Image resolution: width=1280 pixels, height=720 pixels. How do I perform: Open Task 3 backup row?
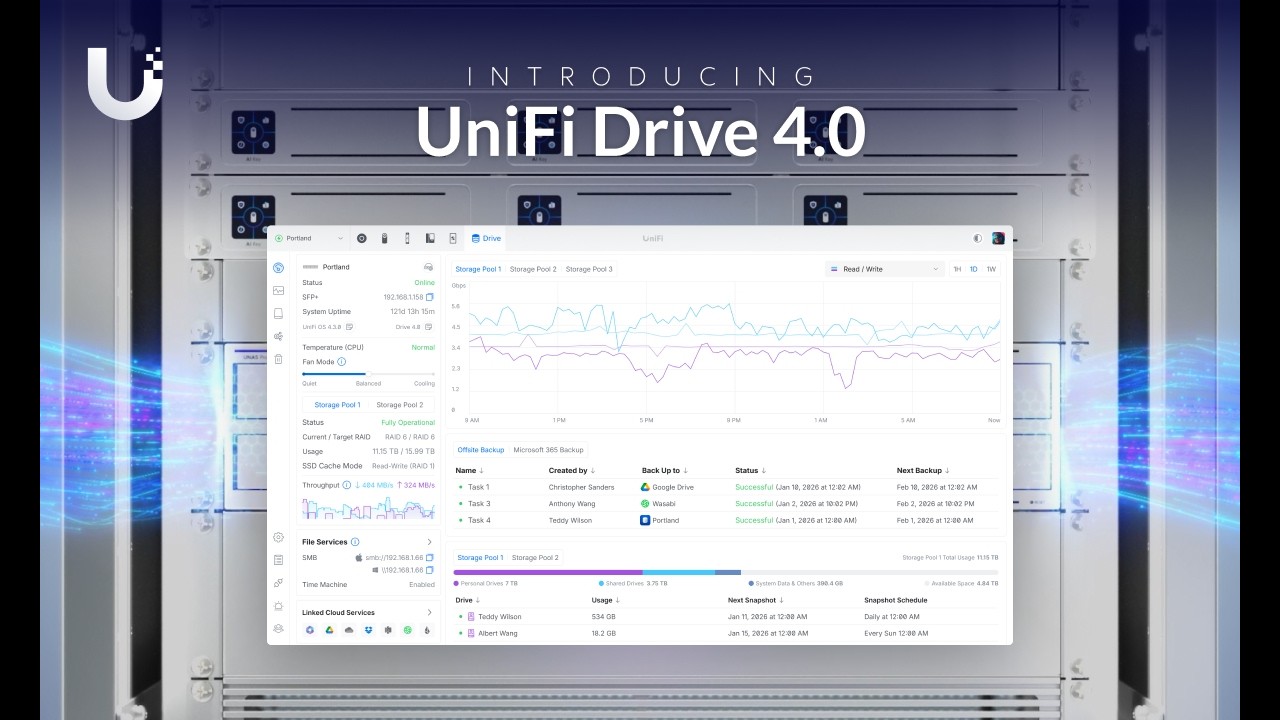pos(727,504)
